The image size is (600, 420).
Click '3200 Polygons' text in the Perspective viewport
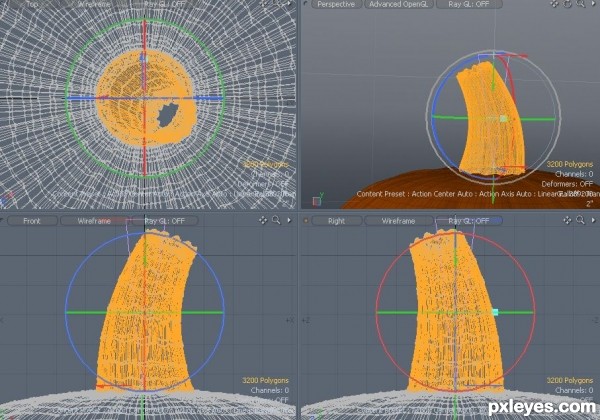[x=569, y=164]
